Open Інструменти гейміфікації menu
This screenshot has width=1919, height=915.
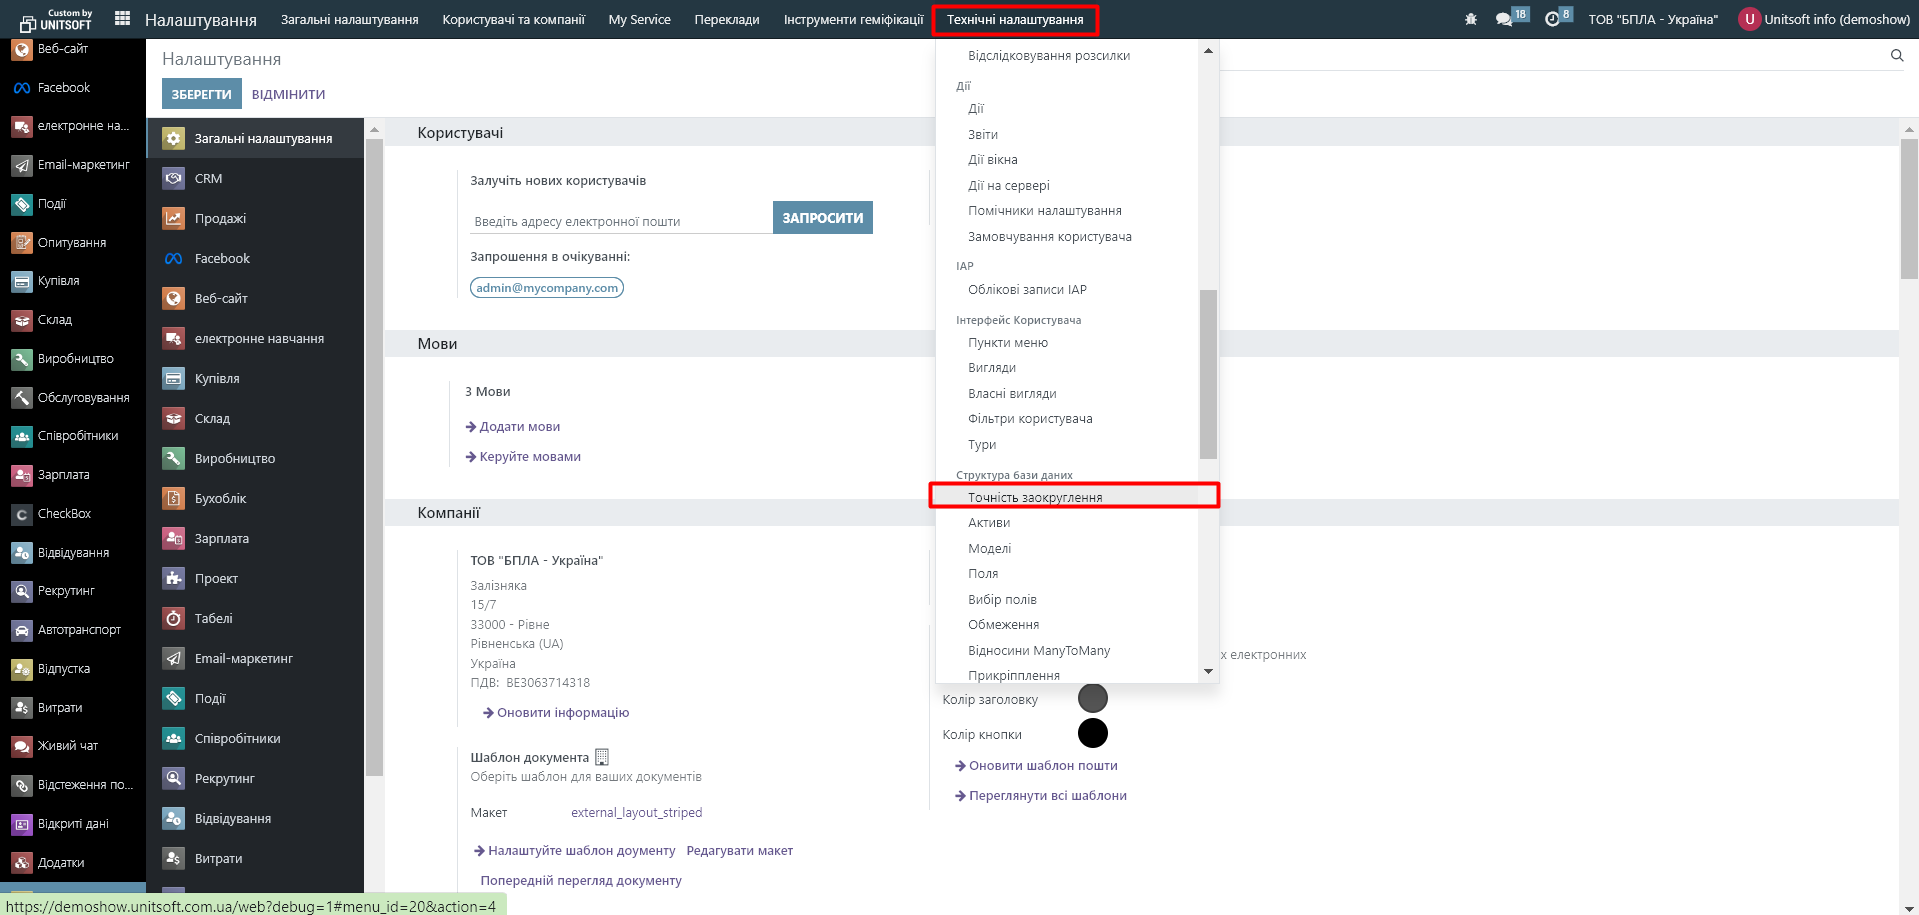[x=853, y=19]
